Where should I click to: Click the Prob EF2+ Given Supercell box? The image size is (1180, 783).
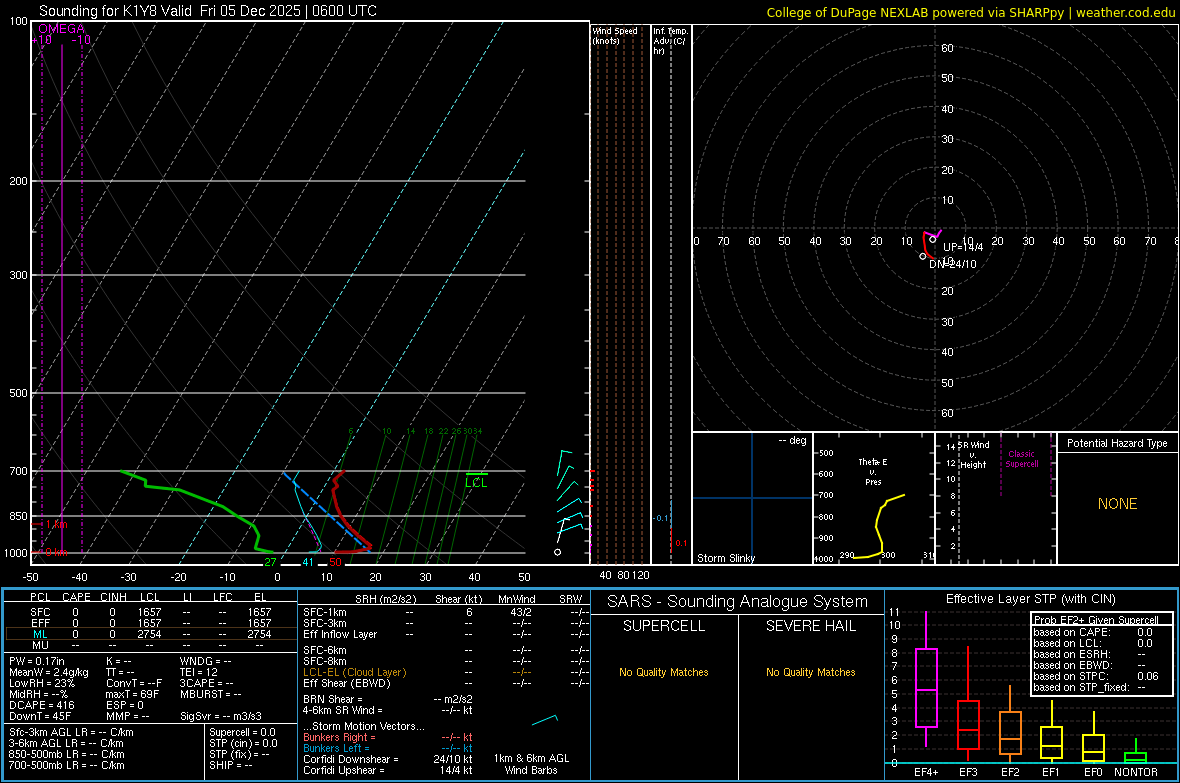point(1100,654)
